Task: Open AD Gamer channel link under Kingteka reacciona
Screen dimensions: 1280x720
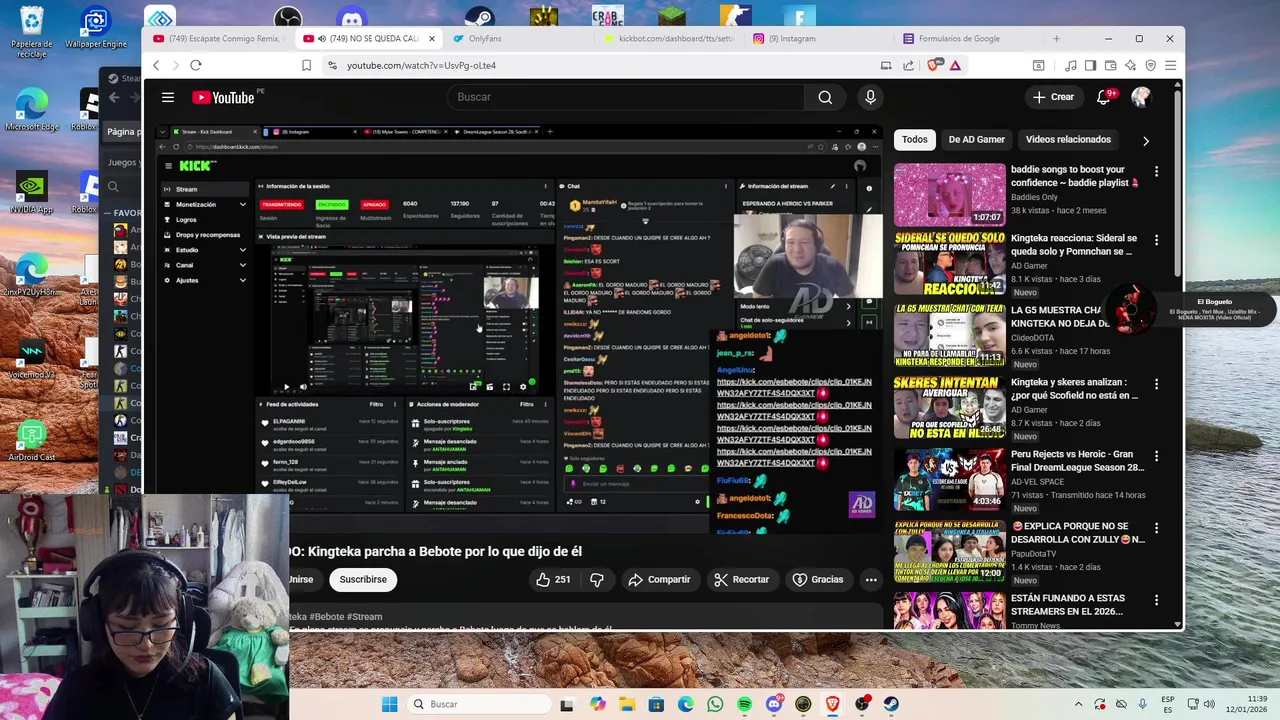Action: pos(1029,266)
